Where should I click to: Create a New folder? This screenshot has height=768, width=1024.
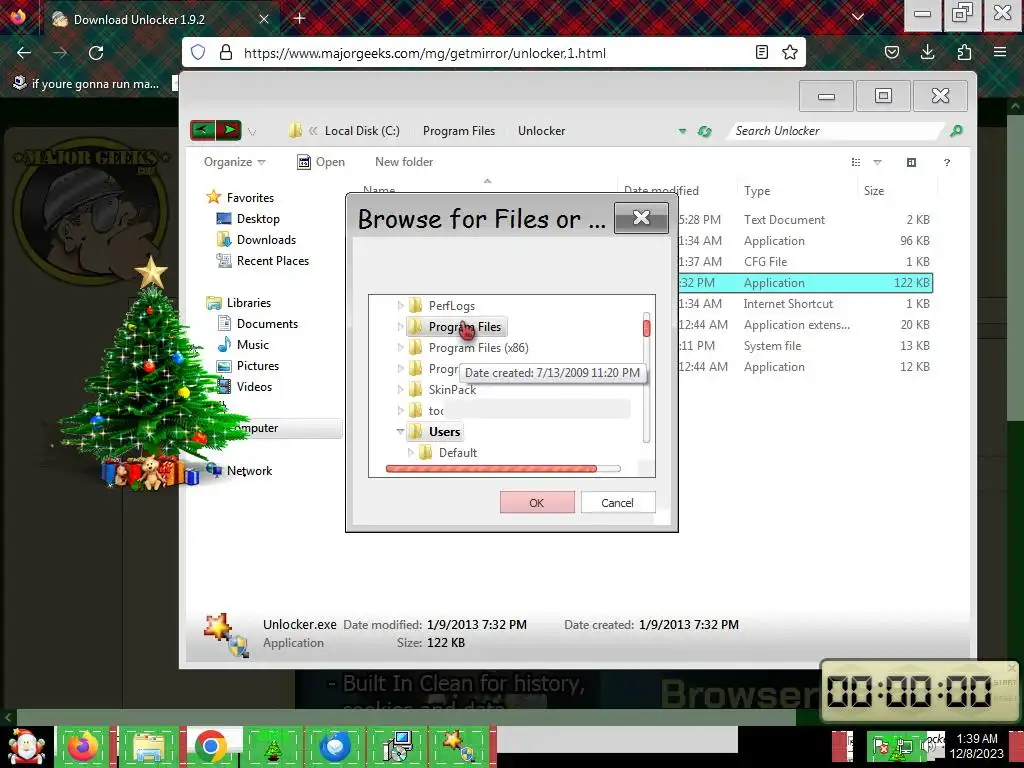pyautogui.click(x=404, y=162)
